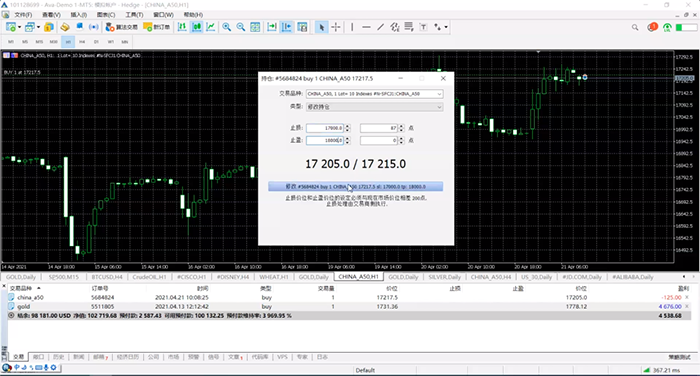Screen dimensions: 700x376
Task: Switch chart to line chart mode
Action: 210,27
